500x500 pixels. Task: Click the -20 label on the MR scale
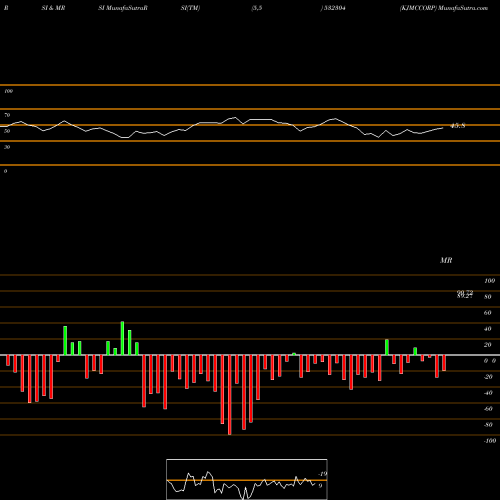488,377
